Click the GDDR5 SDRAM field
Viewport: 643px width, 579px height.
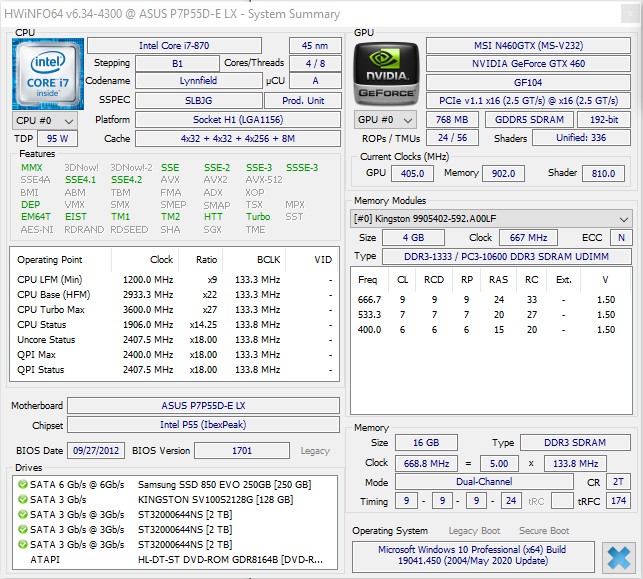pyautogui.click(x=529, y=120)
